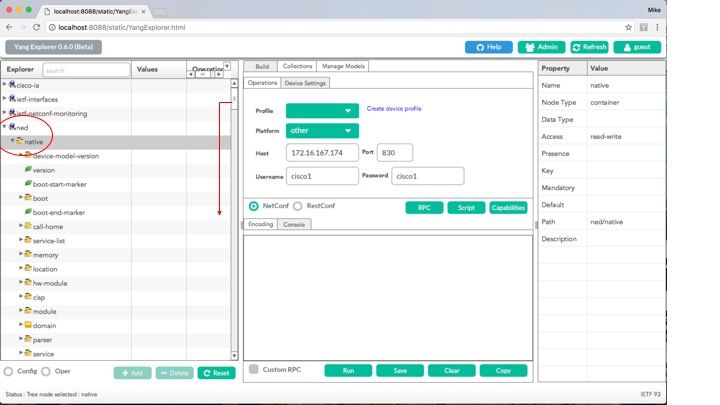Click the boot-end-marker leaf icon

(28, 212)
